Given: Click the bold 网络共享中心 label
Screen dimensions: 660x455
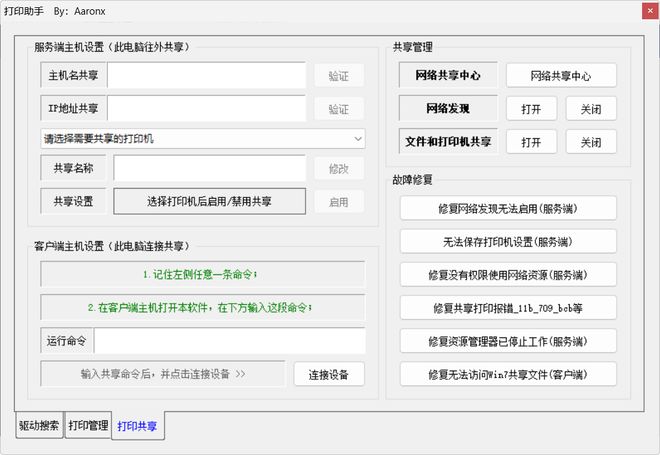Looking at the screenshot, I should 448,75.
